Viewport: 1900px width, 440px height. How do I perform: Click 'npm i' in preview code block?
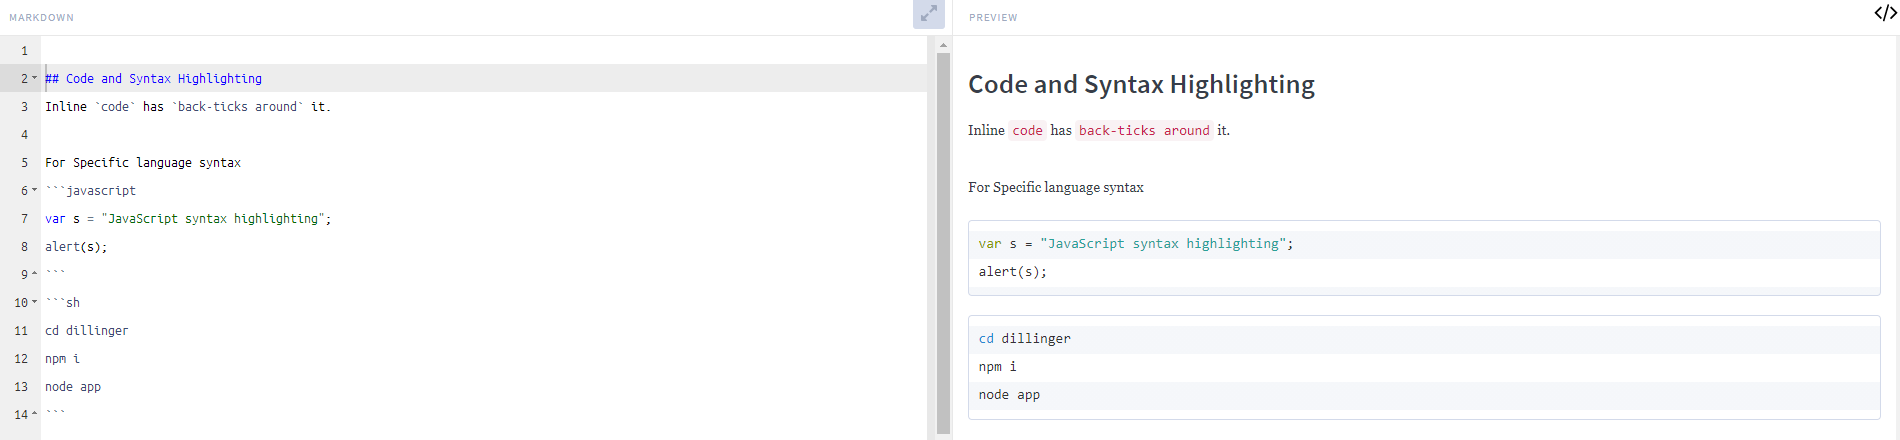(998, 366)
